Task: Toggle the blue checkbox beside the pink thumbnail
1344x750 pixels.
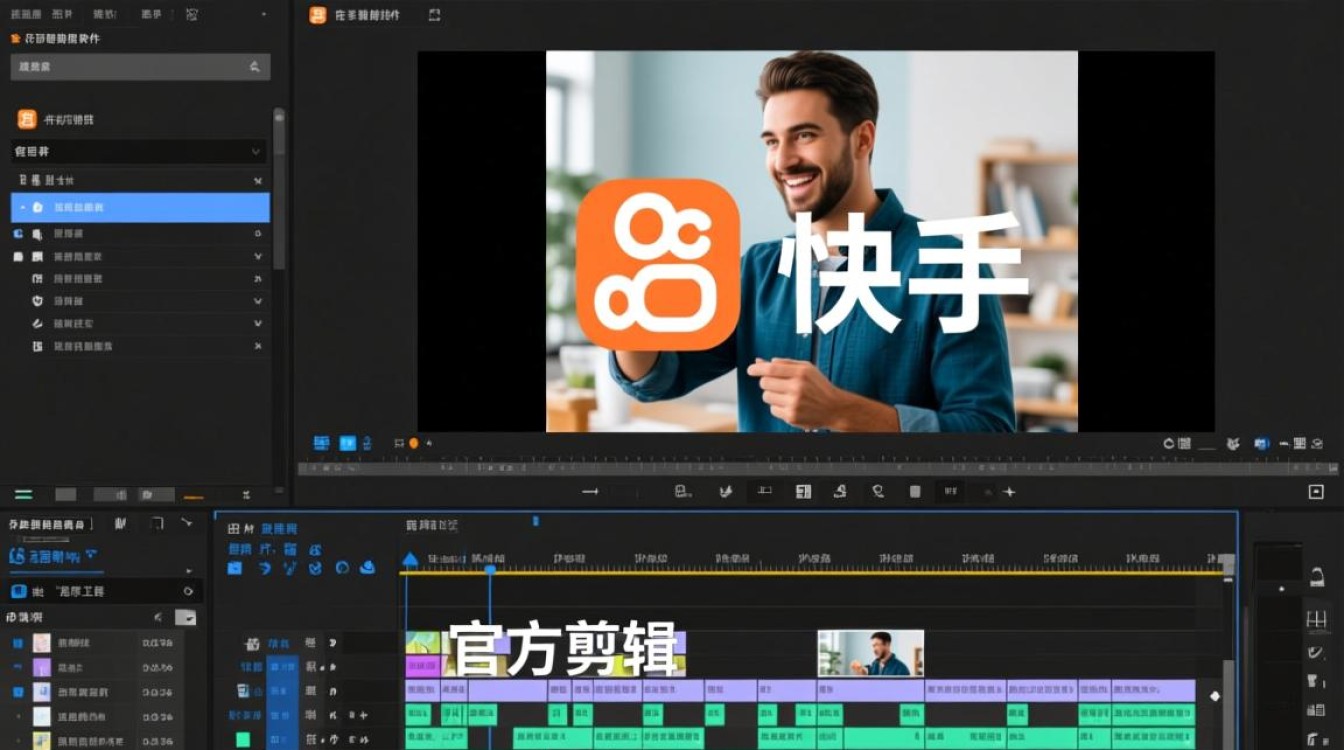Action: point(17,643)
